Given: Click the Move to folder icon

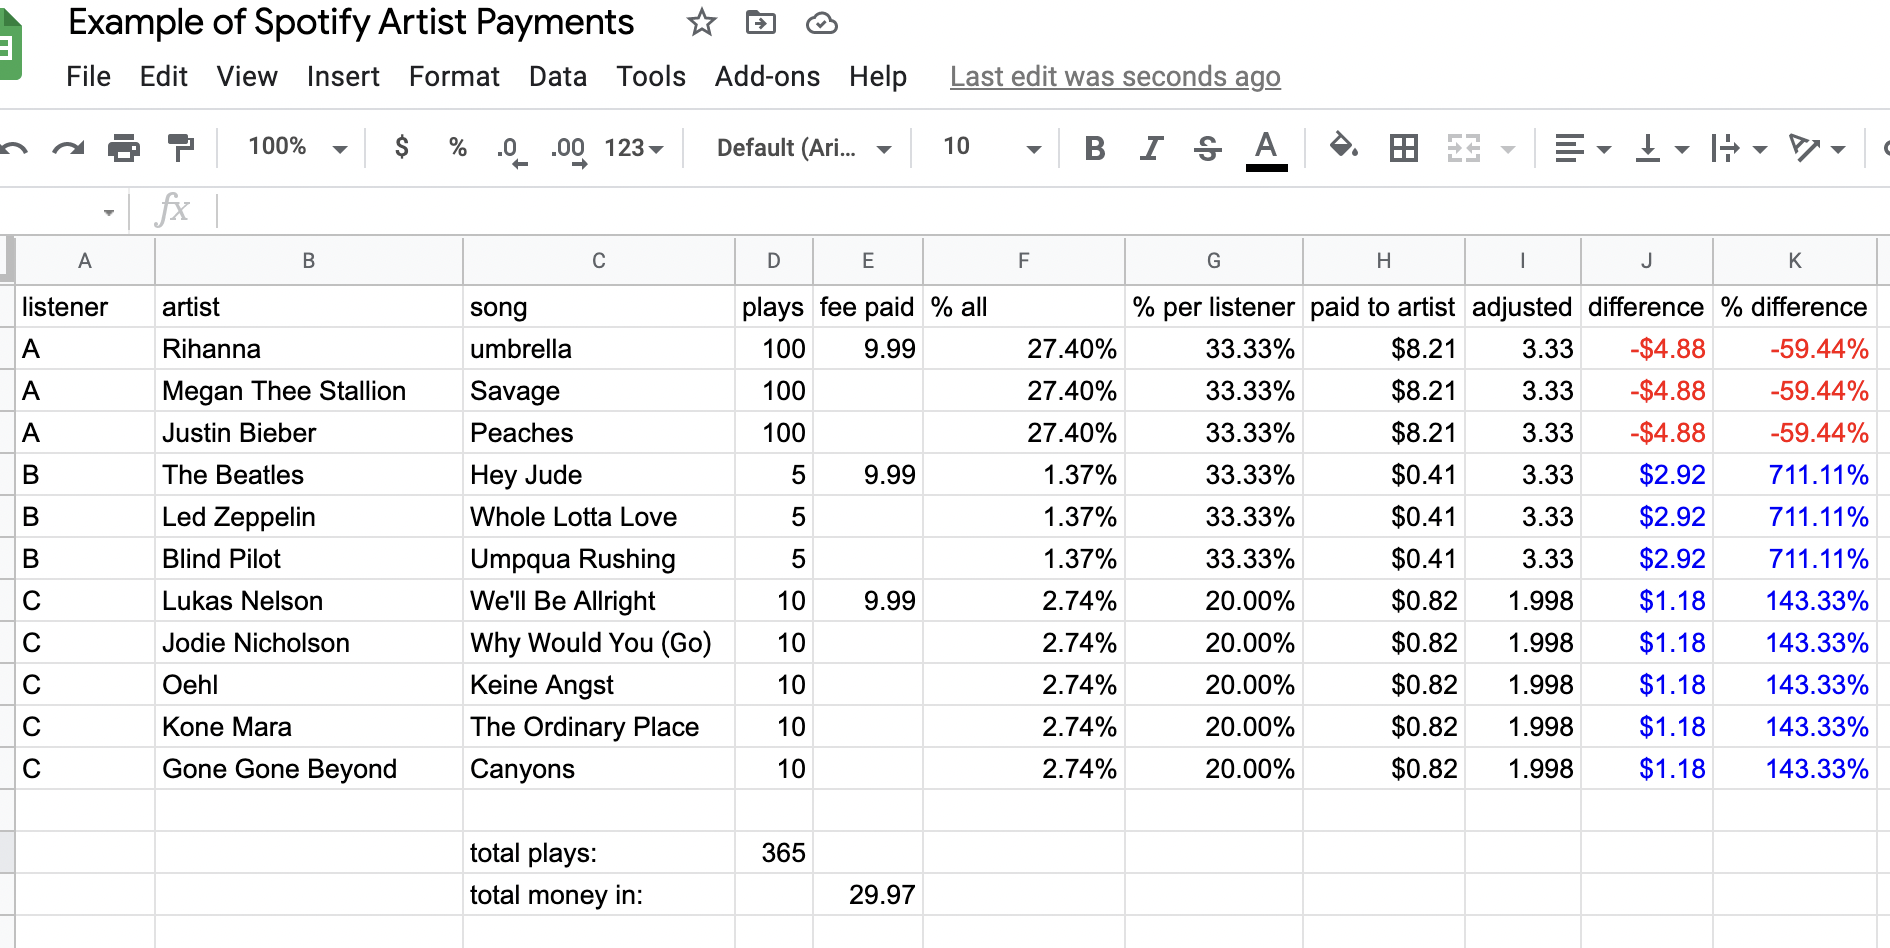Looking at the screenshot, I should pyautogui.click(x=761, y=22).
